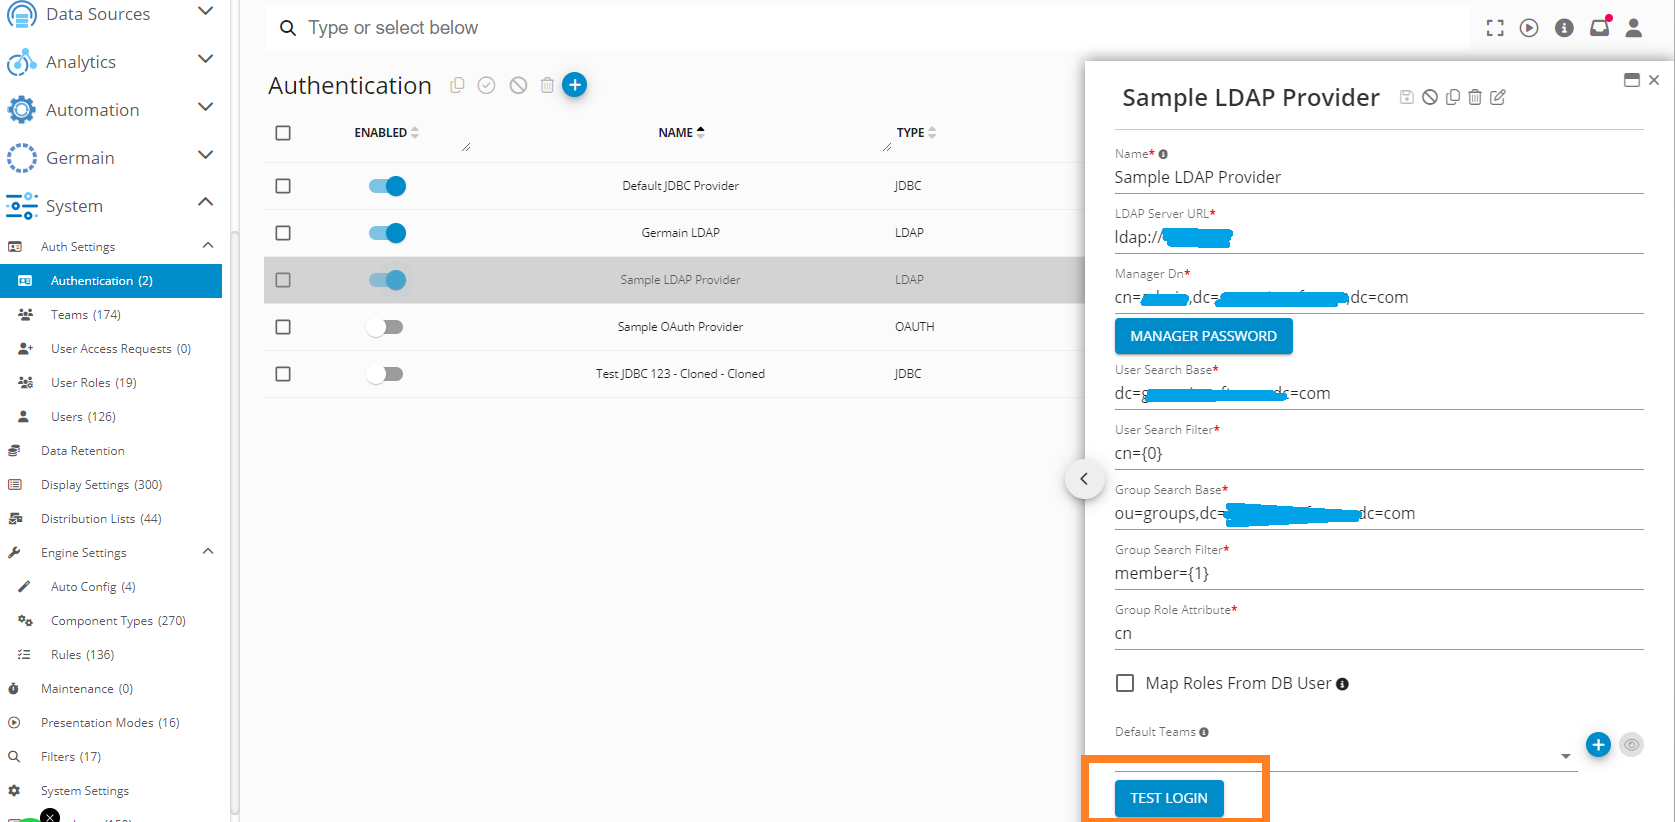Open the Default Teams dropdown

click(x=1565, y=756)
